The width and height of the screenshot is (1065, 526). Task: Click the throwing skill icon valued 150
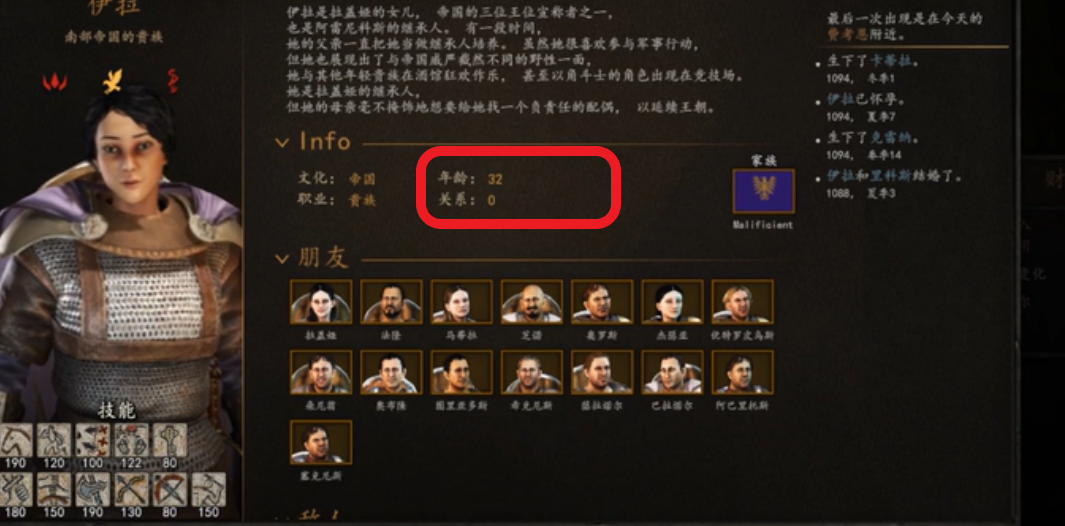pos(209,489)
